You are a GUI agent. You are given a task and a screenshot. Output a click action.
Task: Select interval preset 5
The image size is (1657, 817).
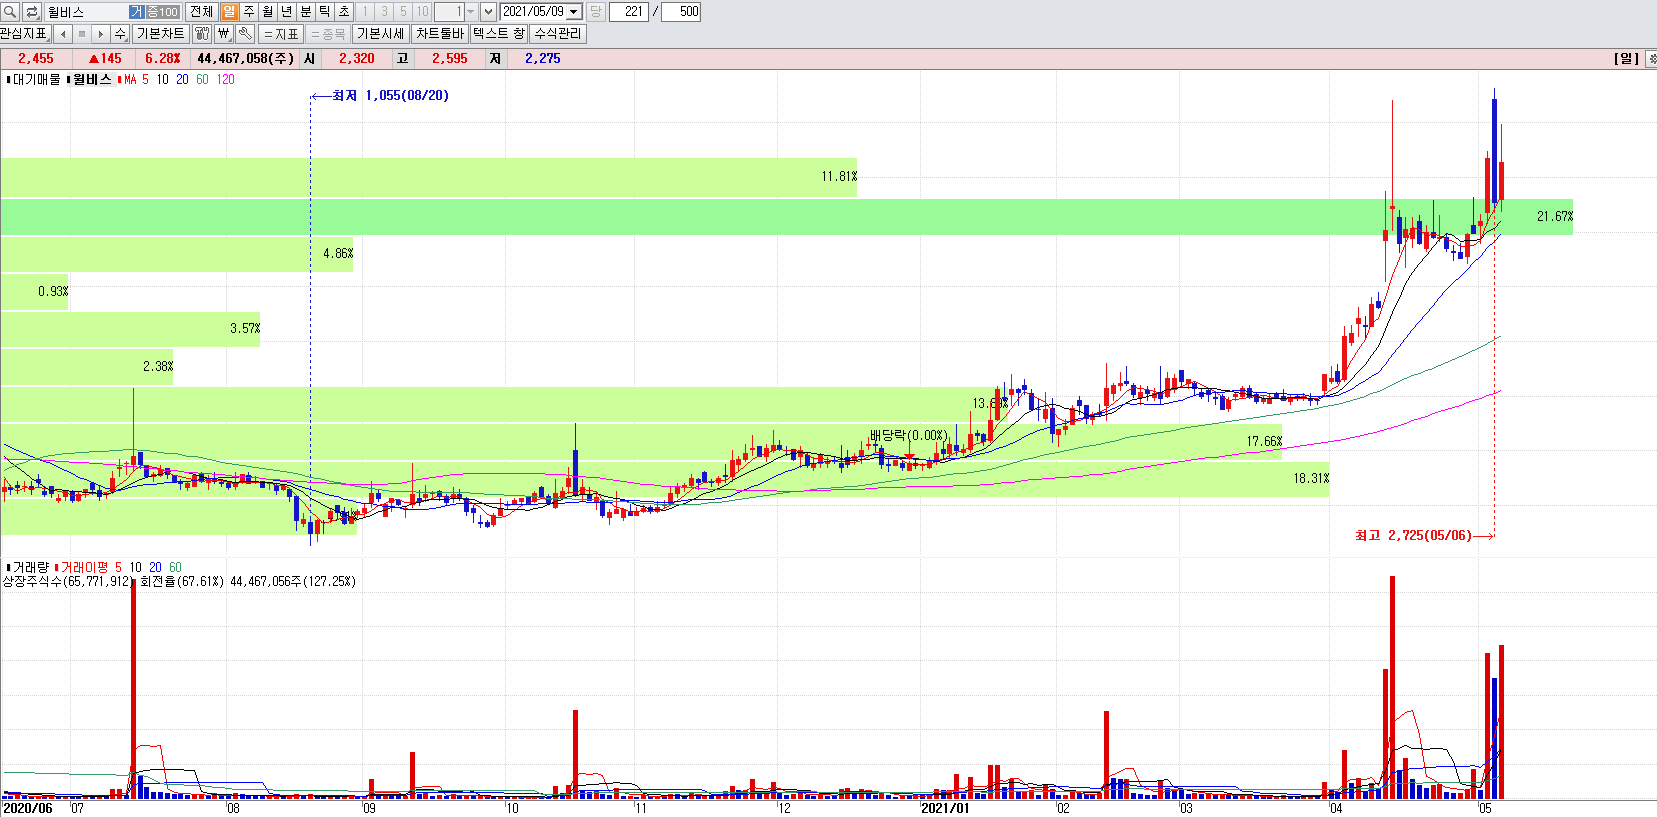pos(403,12)
